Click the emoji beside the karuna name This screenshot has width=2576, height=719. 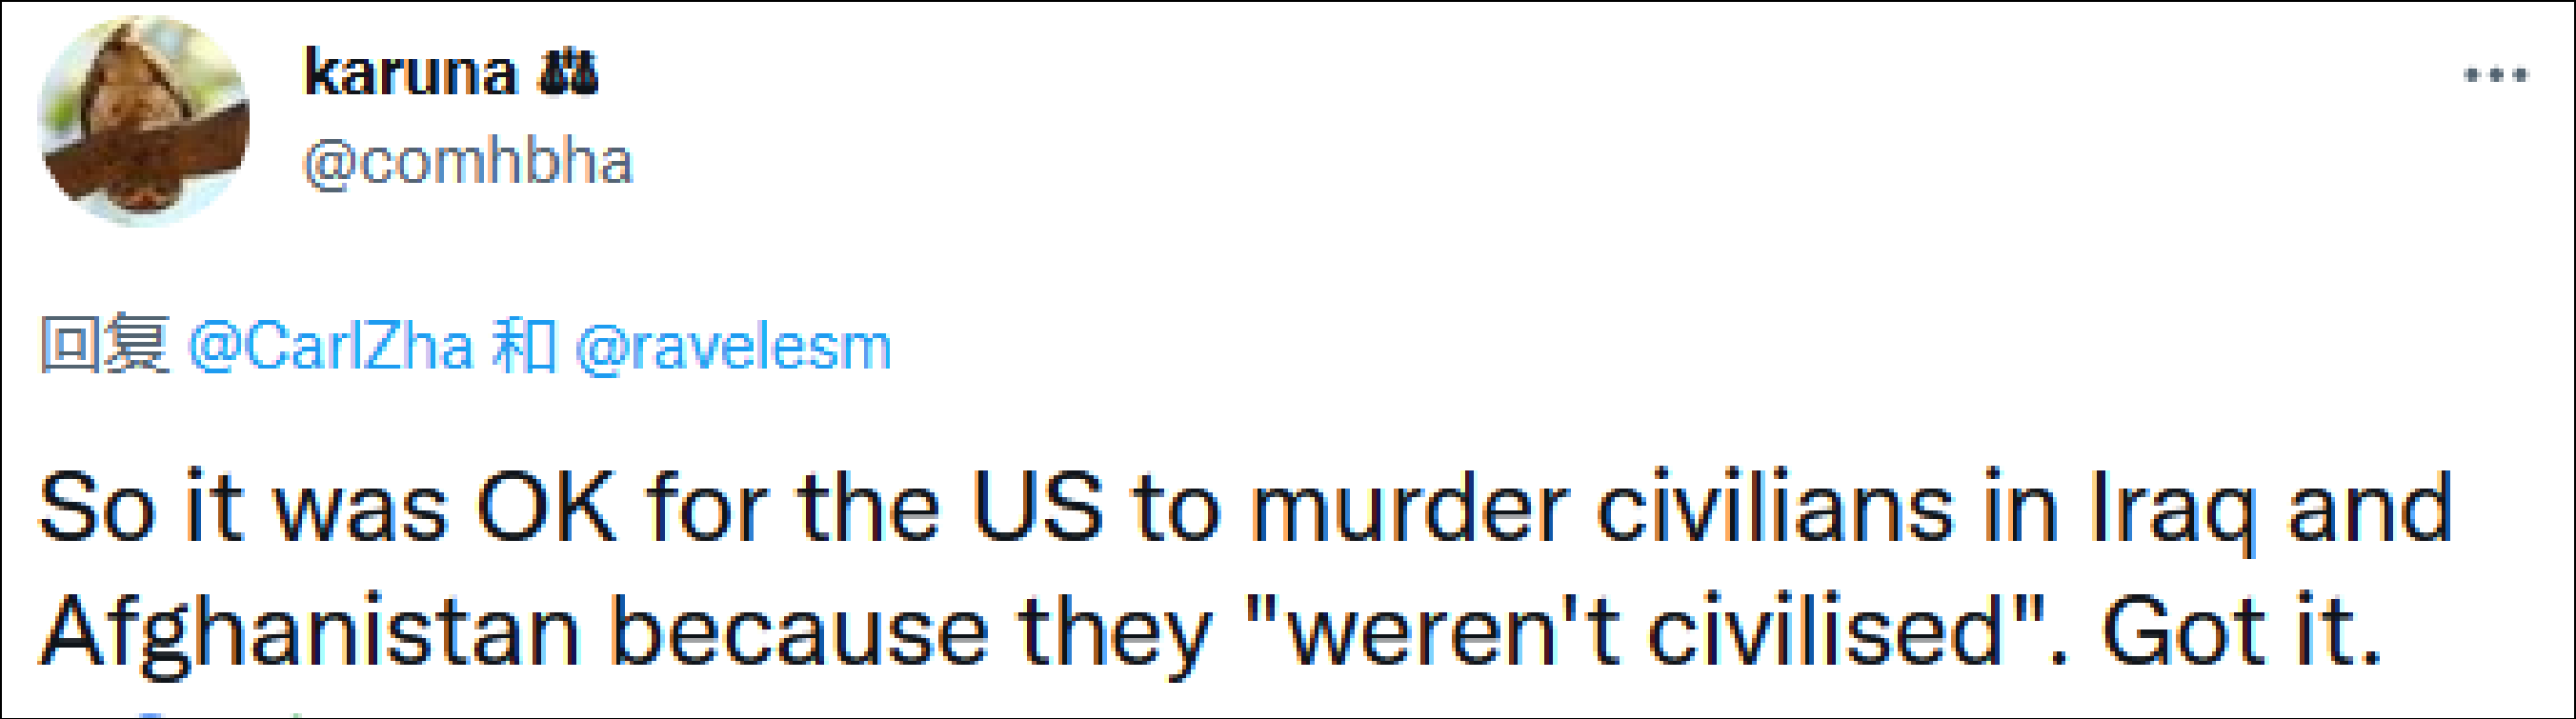tap(568, 74)
